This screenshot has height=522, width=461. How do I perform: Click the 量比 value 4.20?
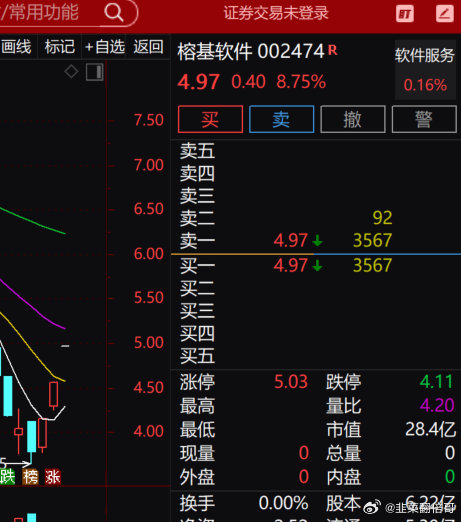[x=437, y=405]
